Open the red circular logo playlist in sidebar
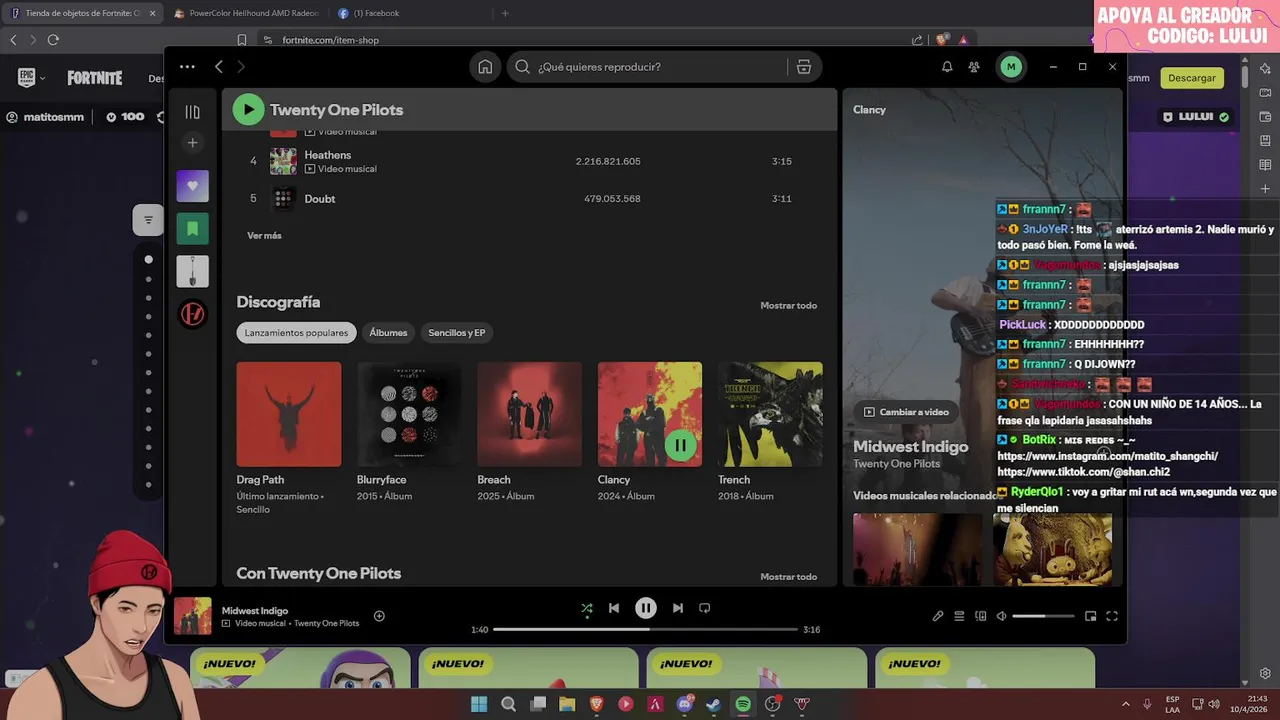1280x720 pixels. (x=193, y=314)
